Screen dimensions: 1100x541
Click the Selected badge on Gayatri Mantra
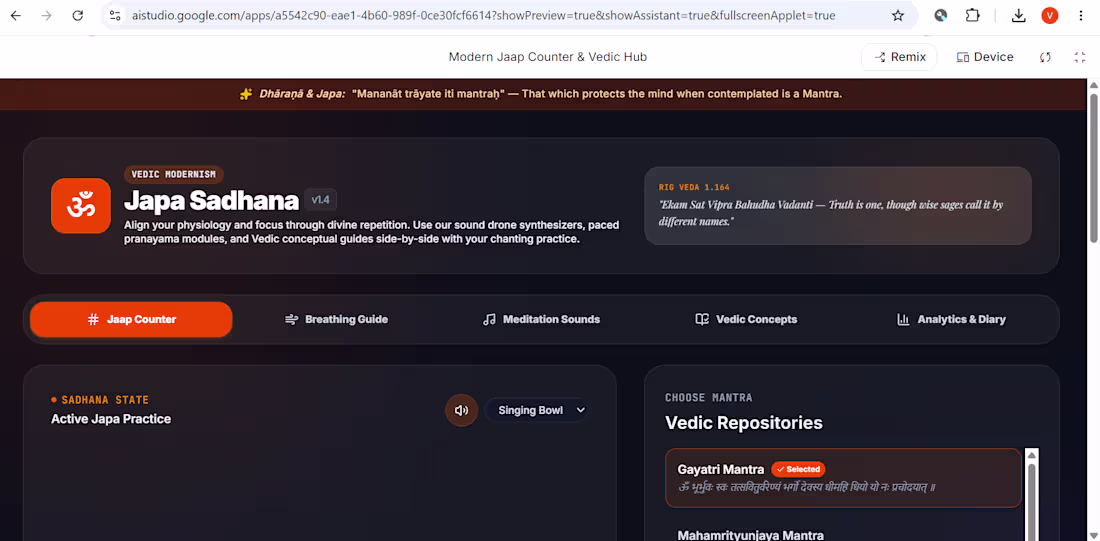[x=798, y=469]
